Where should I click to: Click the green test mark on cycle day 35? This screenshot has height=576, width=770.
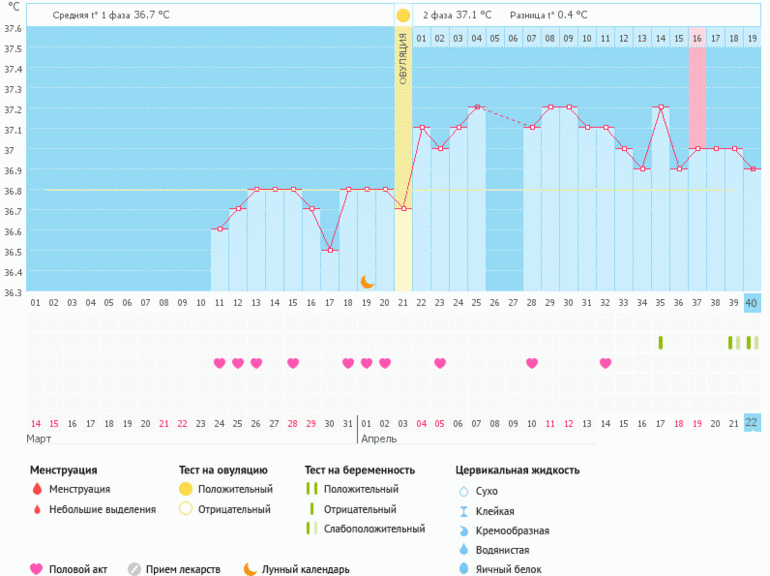click(x=660, y=343)
